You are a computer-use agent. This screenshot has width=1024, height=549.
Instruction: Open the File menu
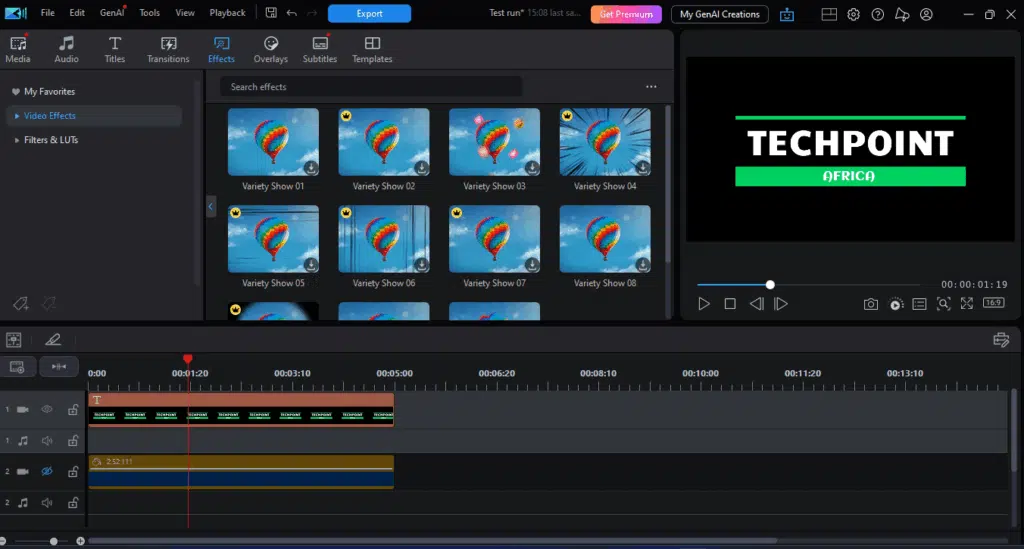click(48, 13)
